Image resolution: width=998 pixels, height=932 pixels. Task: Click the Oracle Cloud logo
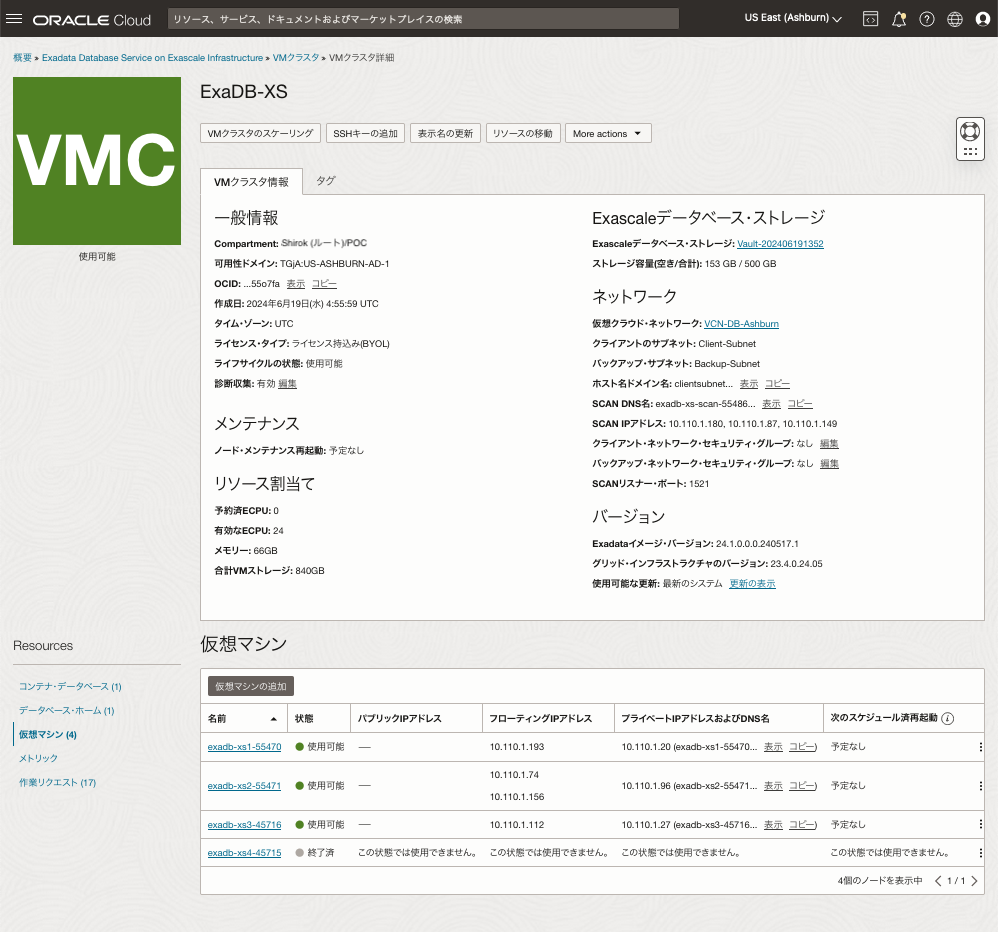click(90, 18)
